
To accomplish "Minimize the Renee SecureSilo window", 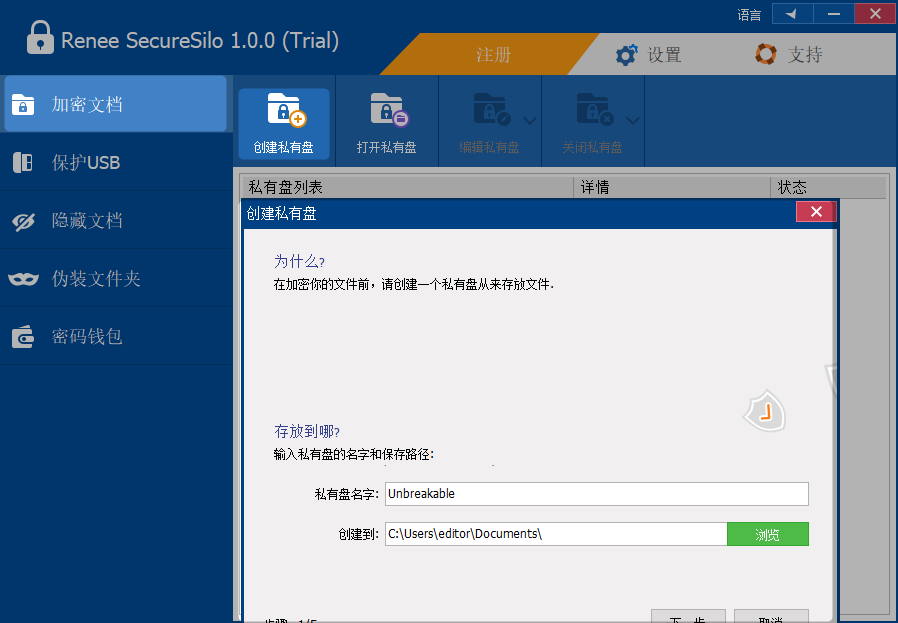I will coord(834,14).
